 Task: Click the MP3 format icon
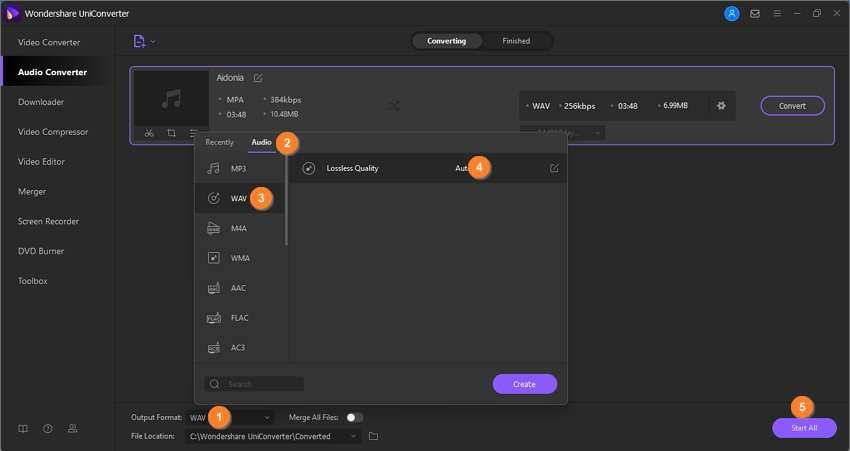(x=214, y=169)
